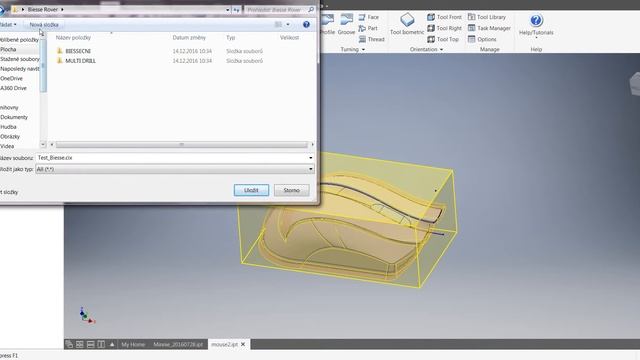
Task: Click the vertical arrange icon in the bottom bar
Action: pyautogui.click(x=101, y=344)
